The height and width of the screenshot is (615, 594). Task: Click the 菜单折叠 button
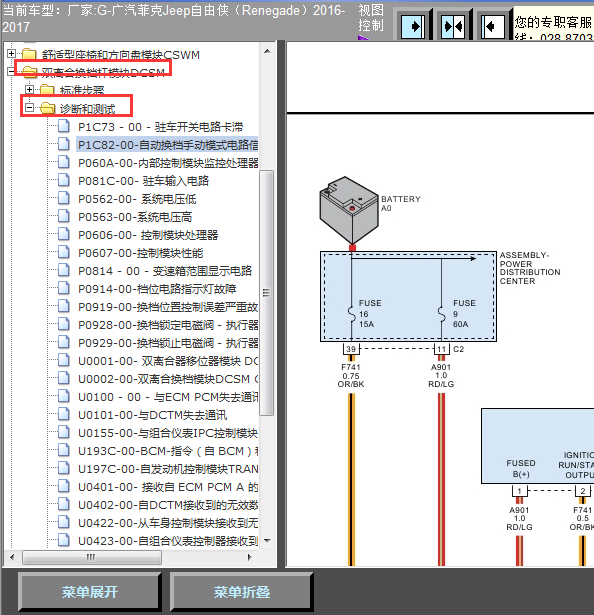pos(241,592)
